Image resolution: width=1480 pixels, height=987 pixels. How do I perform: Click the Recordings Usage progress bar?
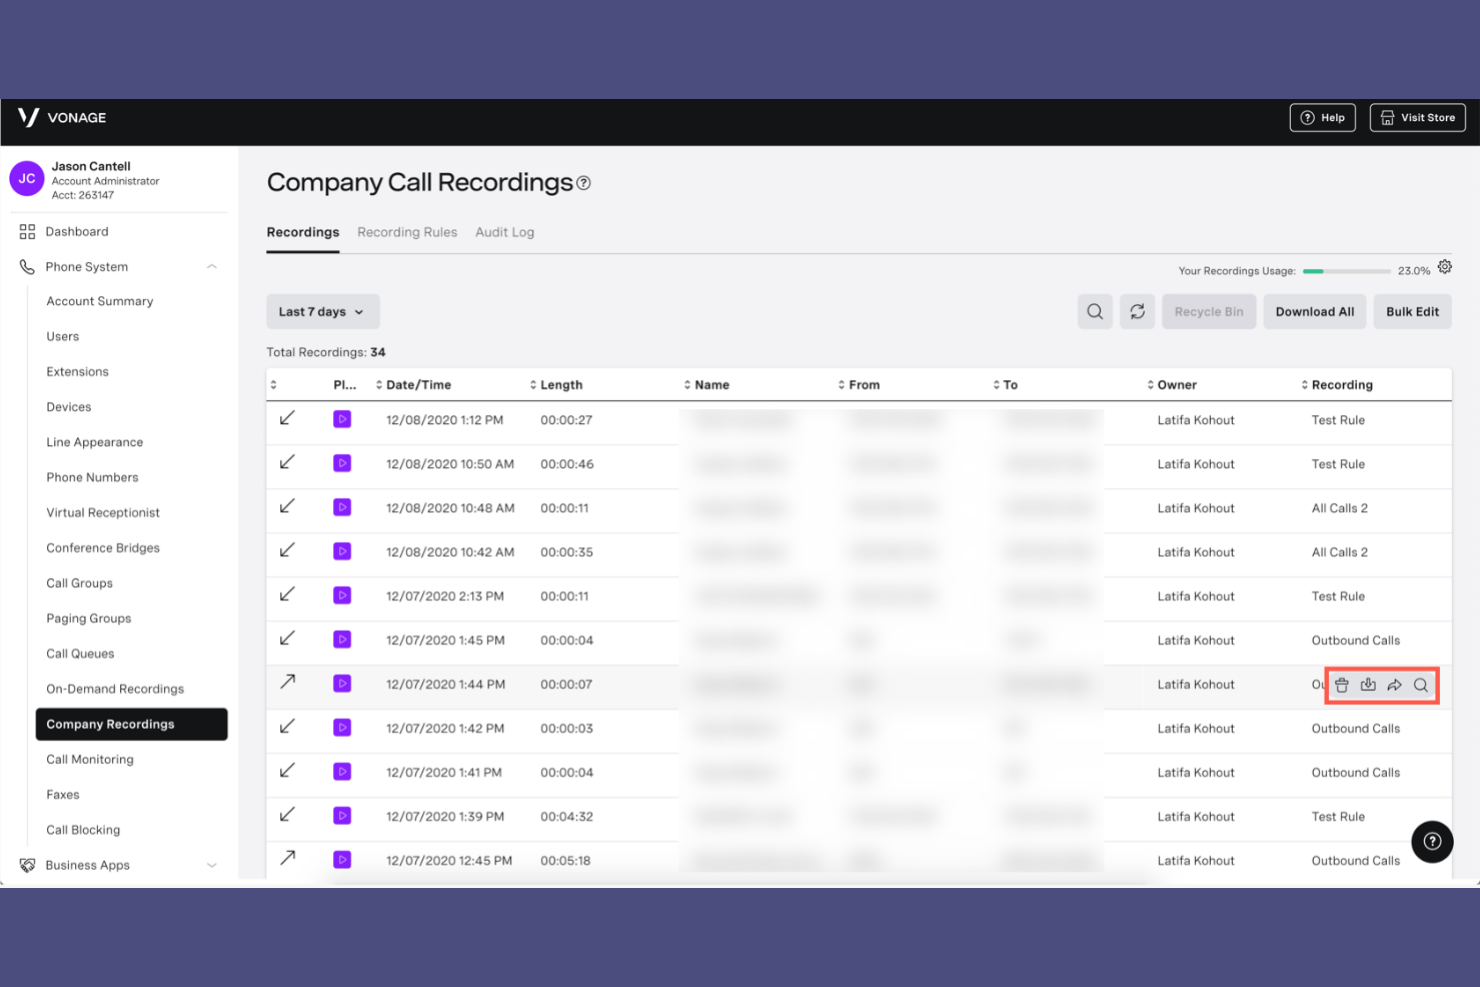pyautogui.click(x=1346, y=270)
